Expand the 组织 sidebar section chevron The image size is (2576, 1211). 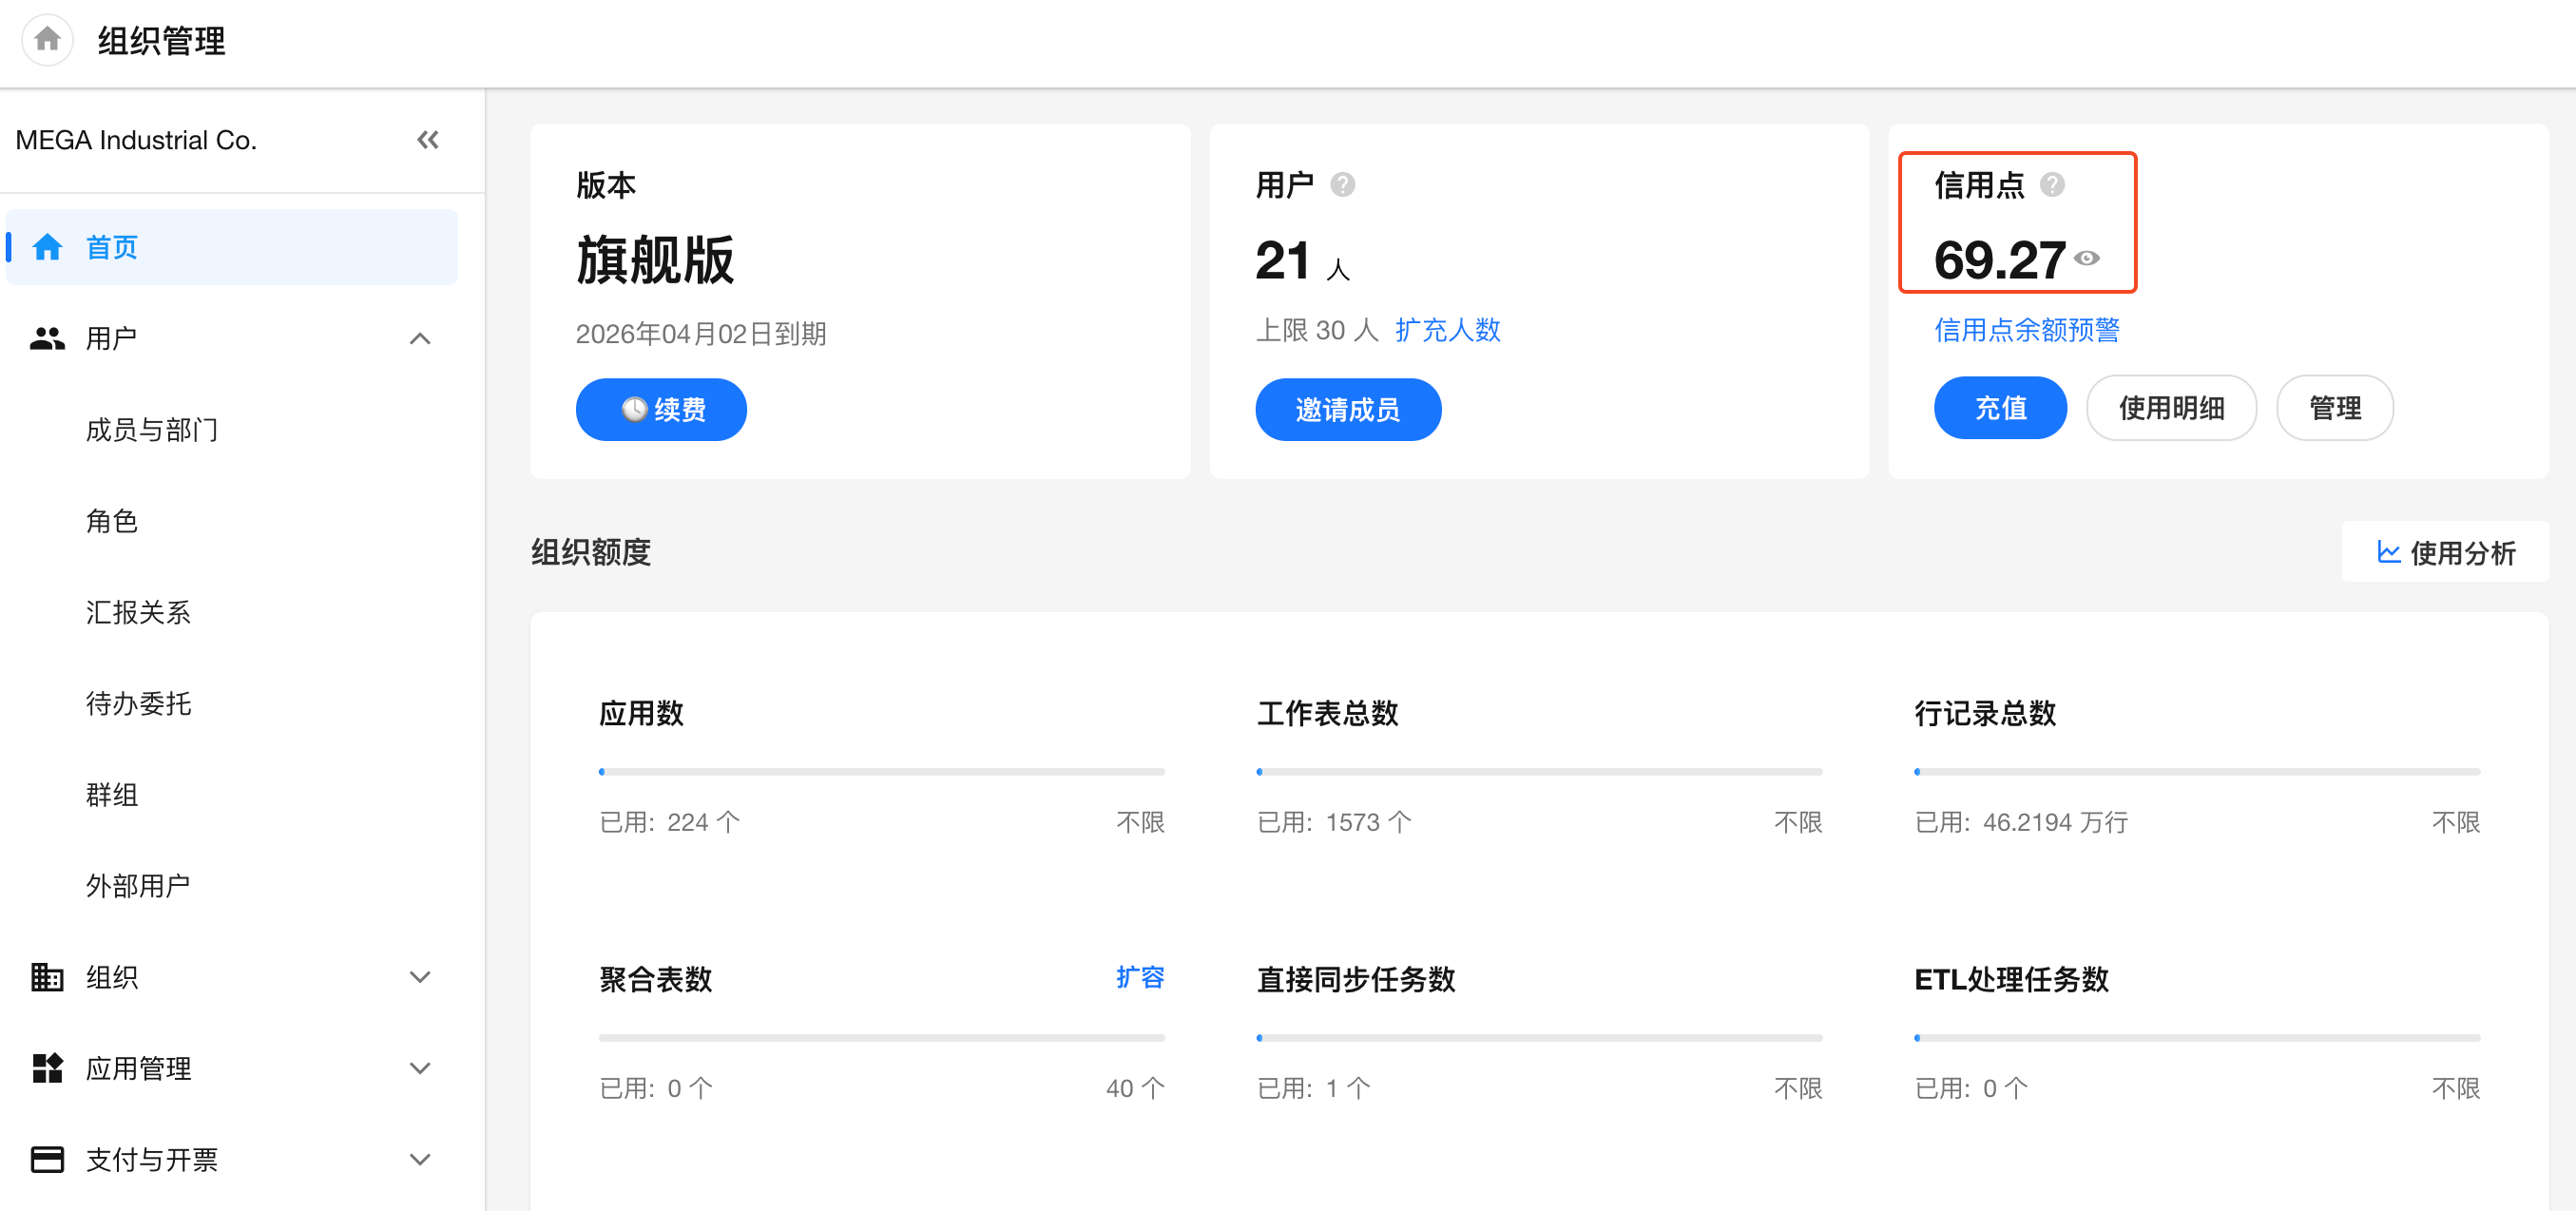point(420,977)
